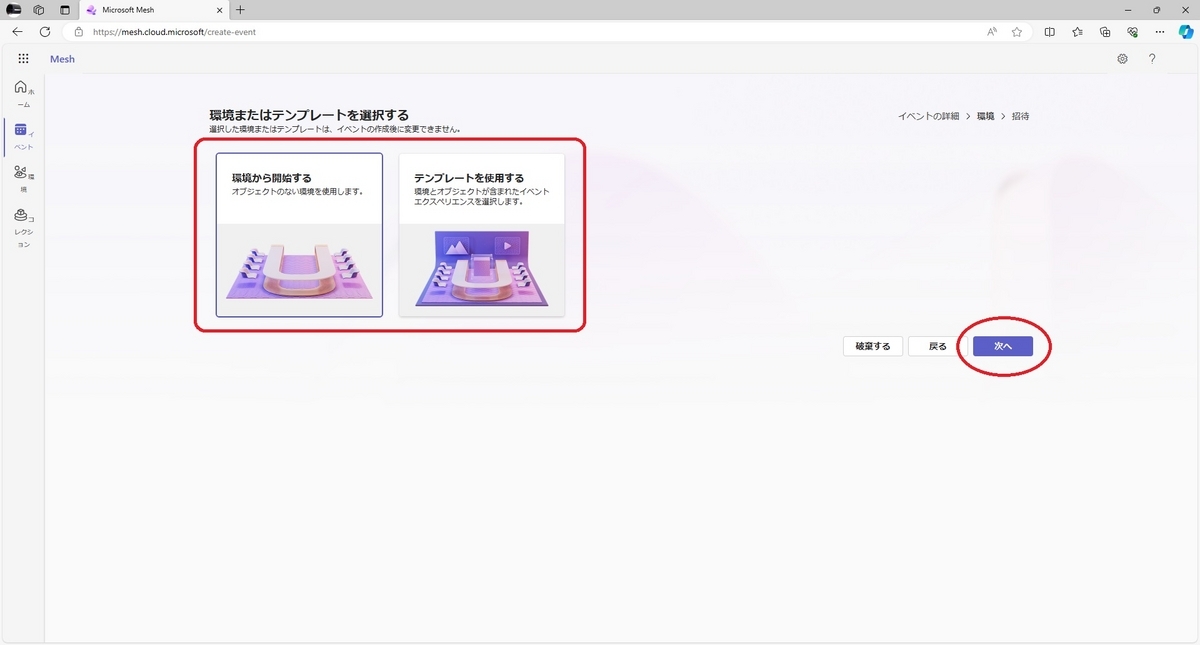Open the split screen icon
This screenshot has height=645, width=1200.
pyautogui.click(x=1049, y=32)
